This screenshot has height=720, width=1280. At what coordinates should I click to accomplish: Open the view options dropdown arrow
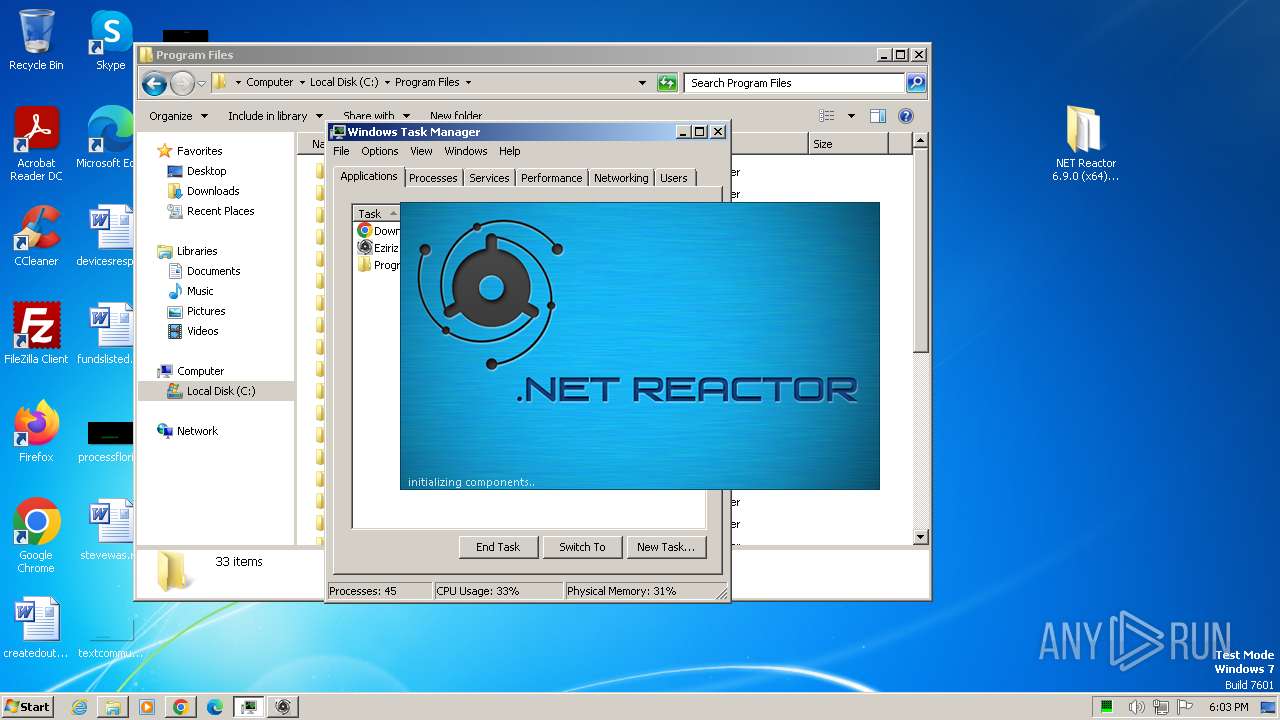pos(851,116)
